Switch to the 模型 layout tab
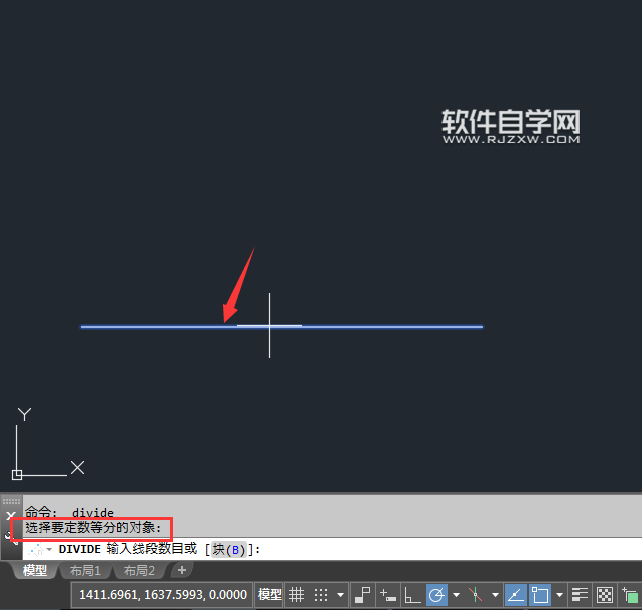Viewport: 642px width, 610px height. 35,570
